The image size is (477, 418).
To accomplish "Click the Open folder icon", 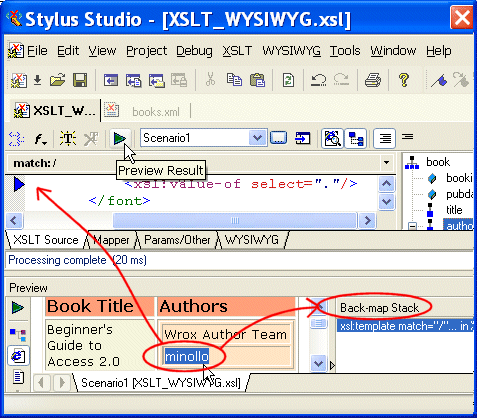I will click(58, 80).
